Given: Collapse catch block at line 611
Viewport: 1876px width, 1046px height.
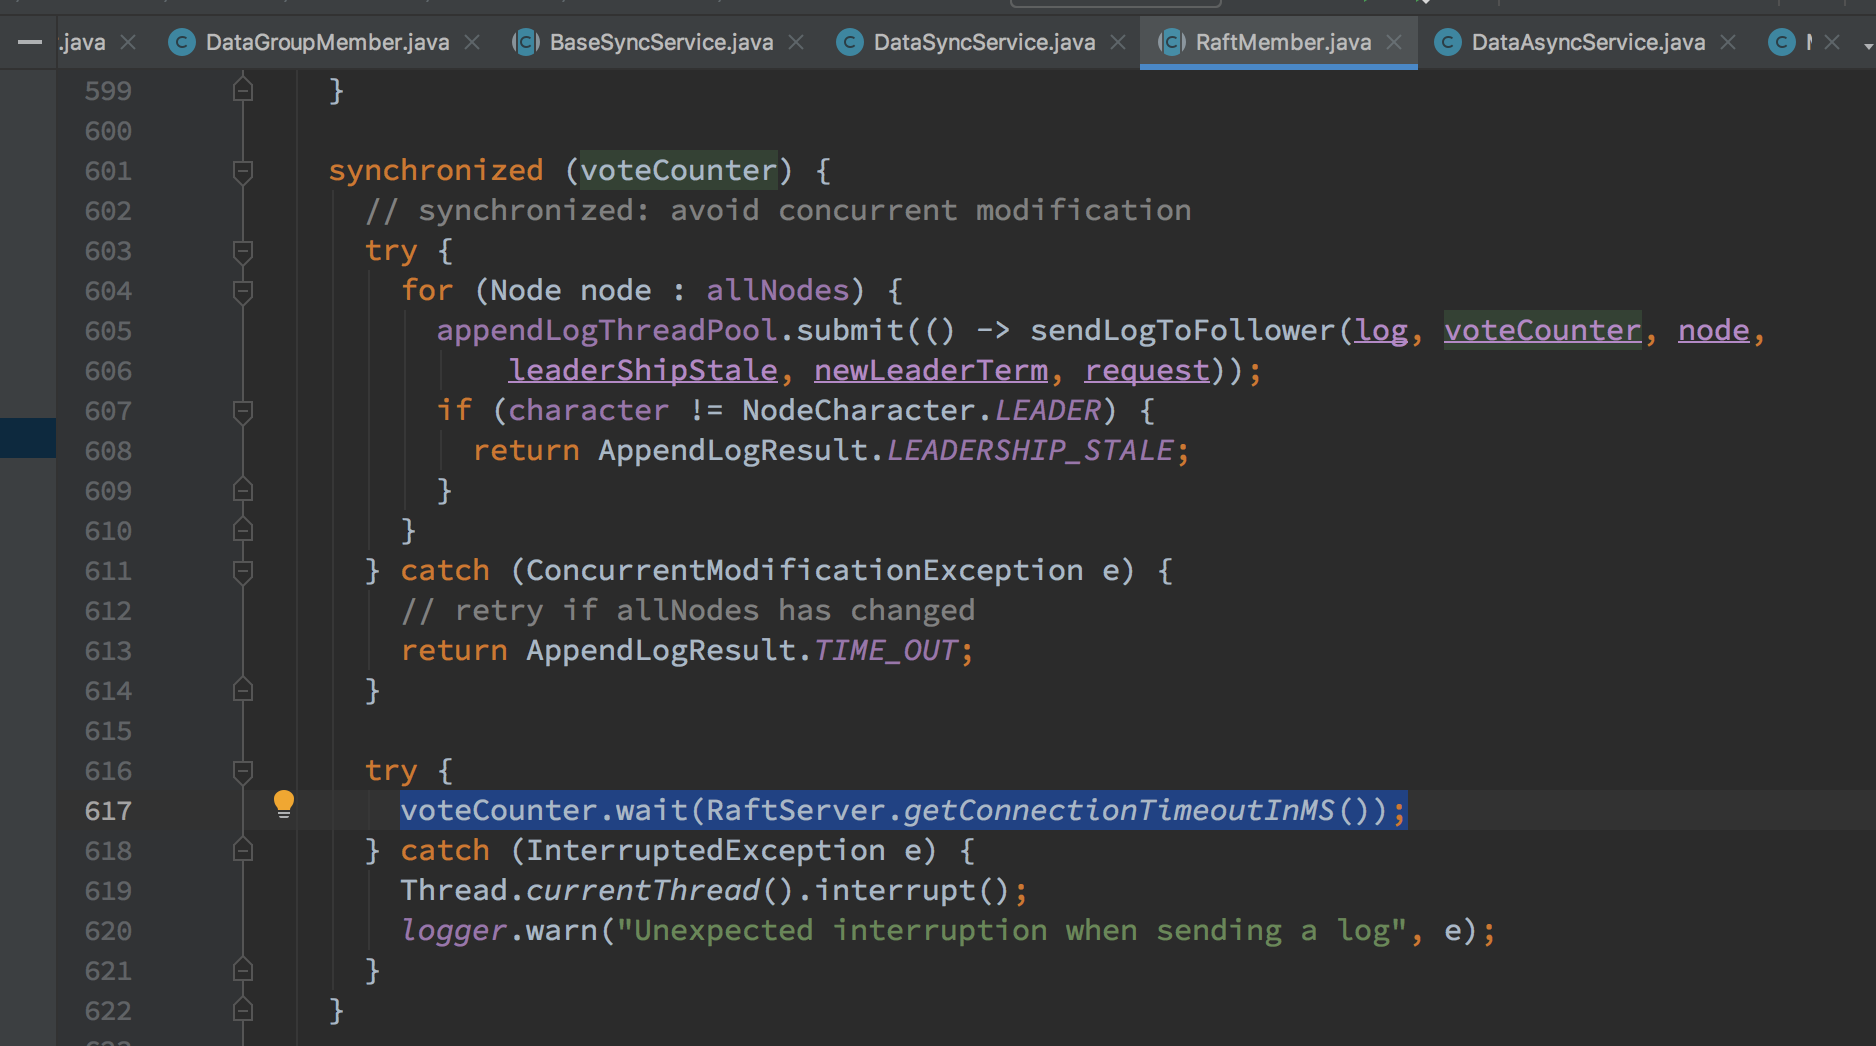Looking at the screenshot, I should click(x=243, y=571).
